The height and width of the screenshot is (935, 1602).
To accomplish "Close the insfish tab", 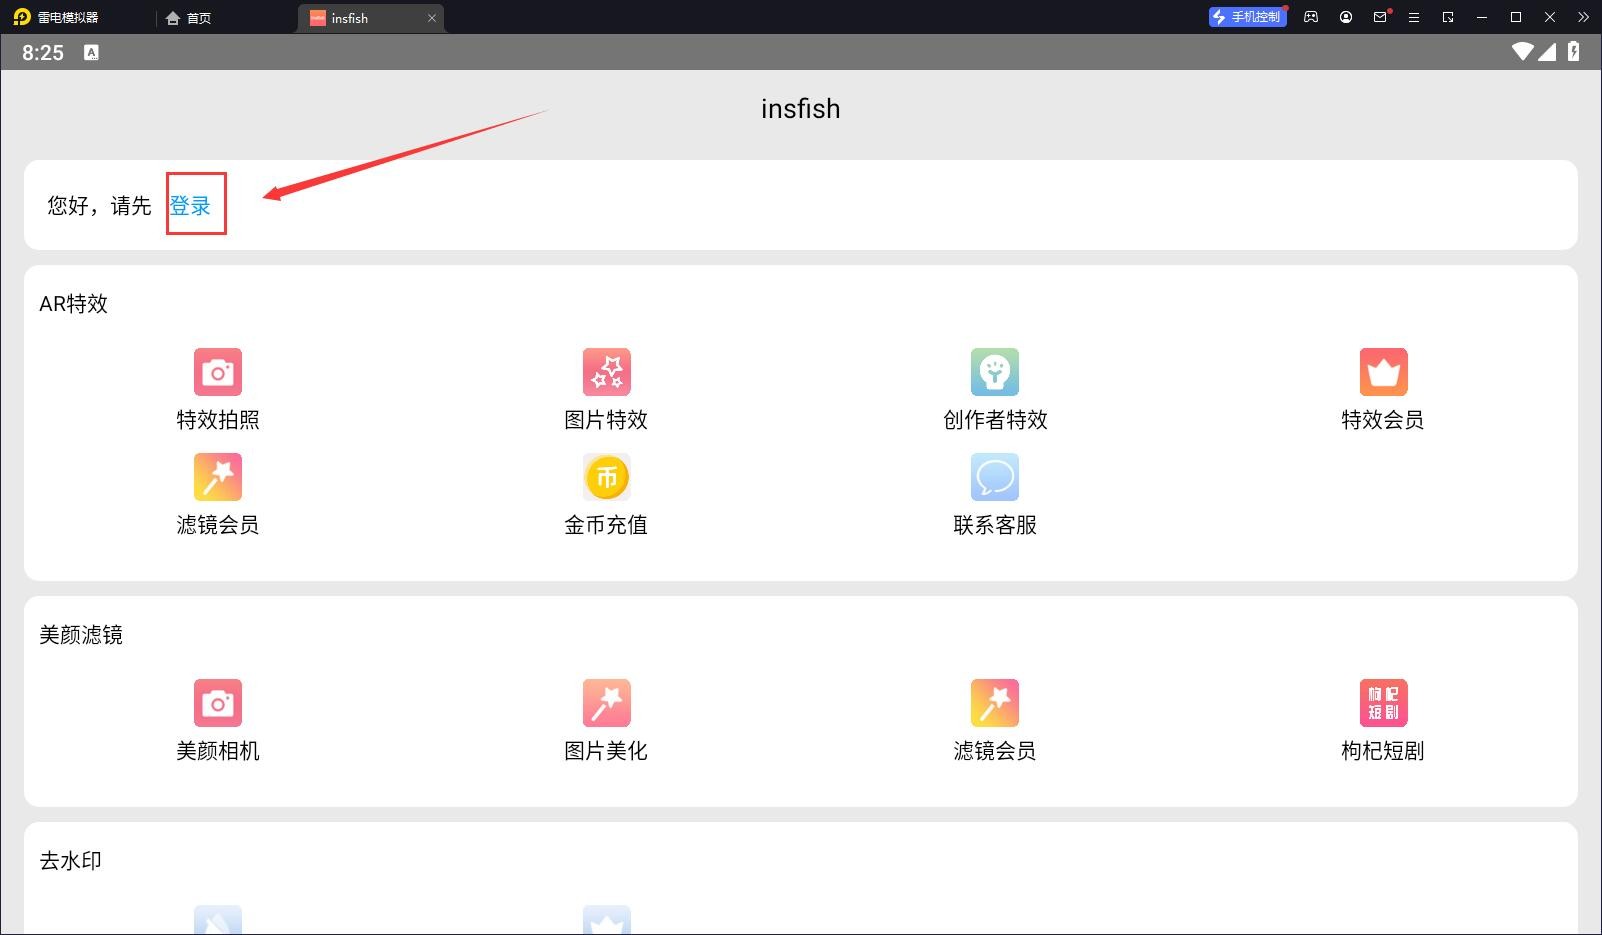I will [432, 18].
